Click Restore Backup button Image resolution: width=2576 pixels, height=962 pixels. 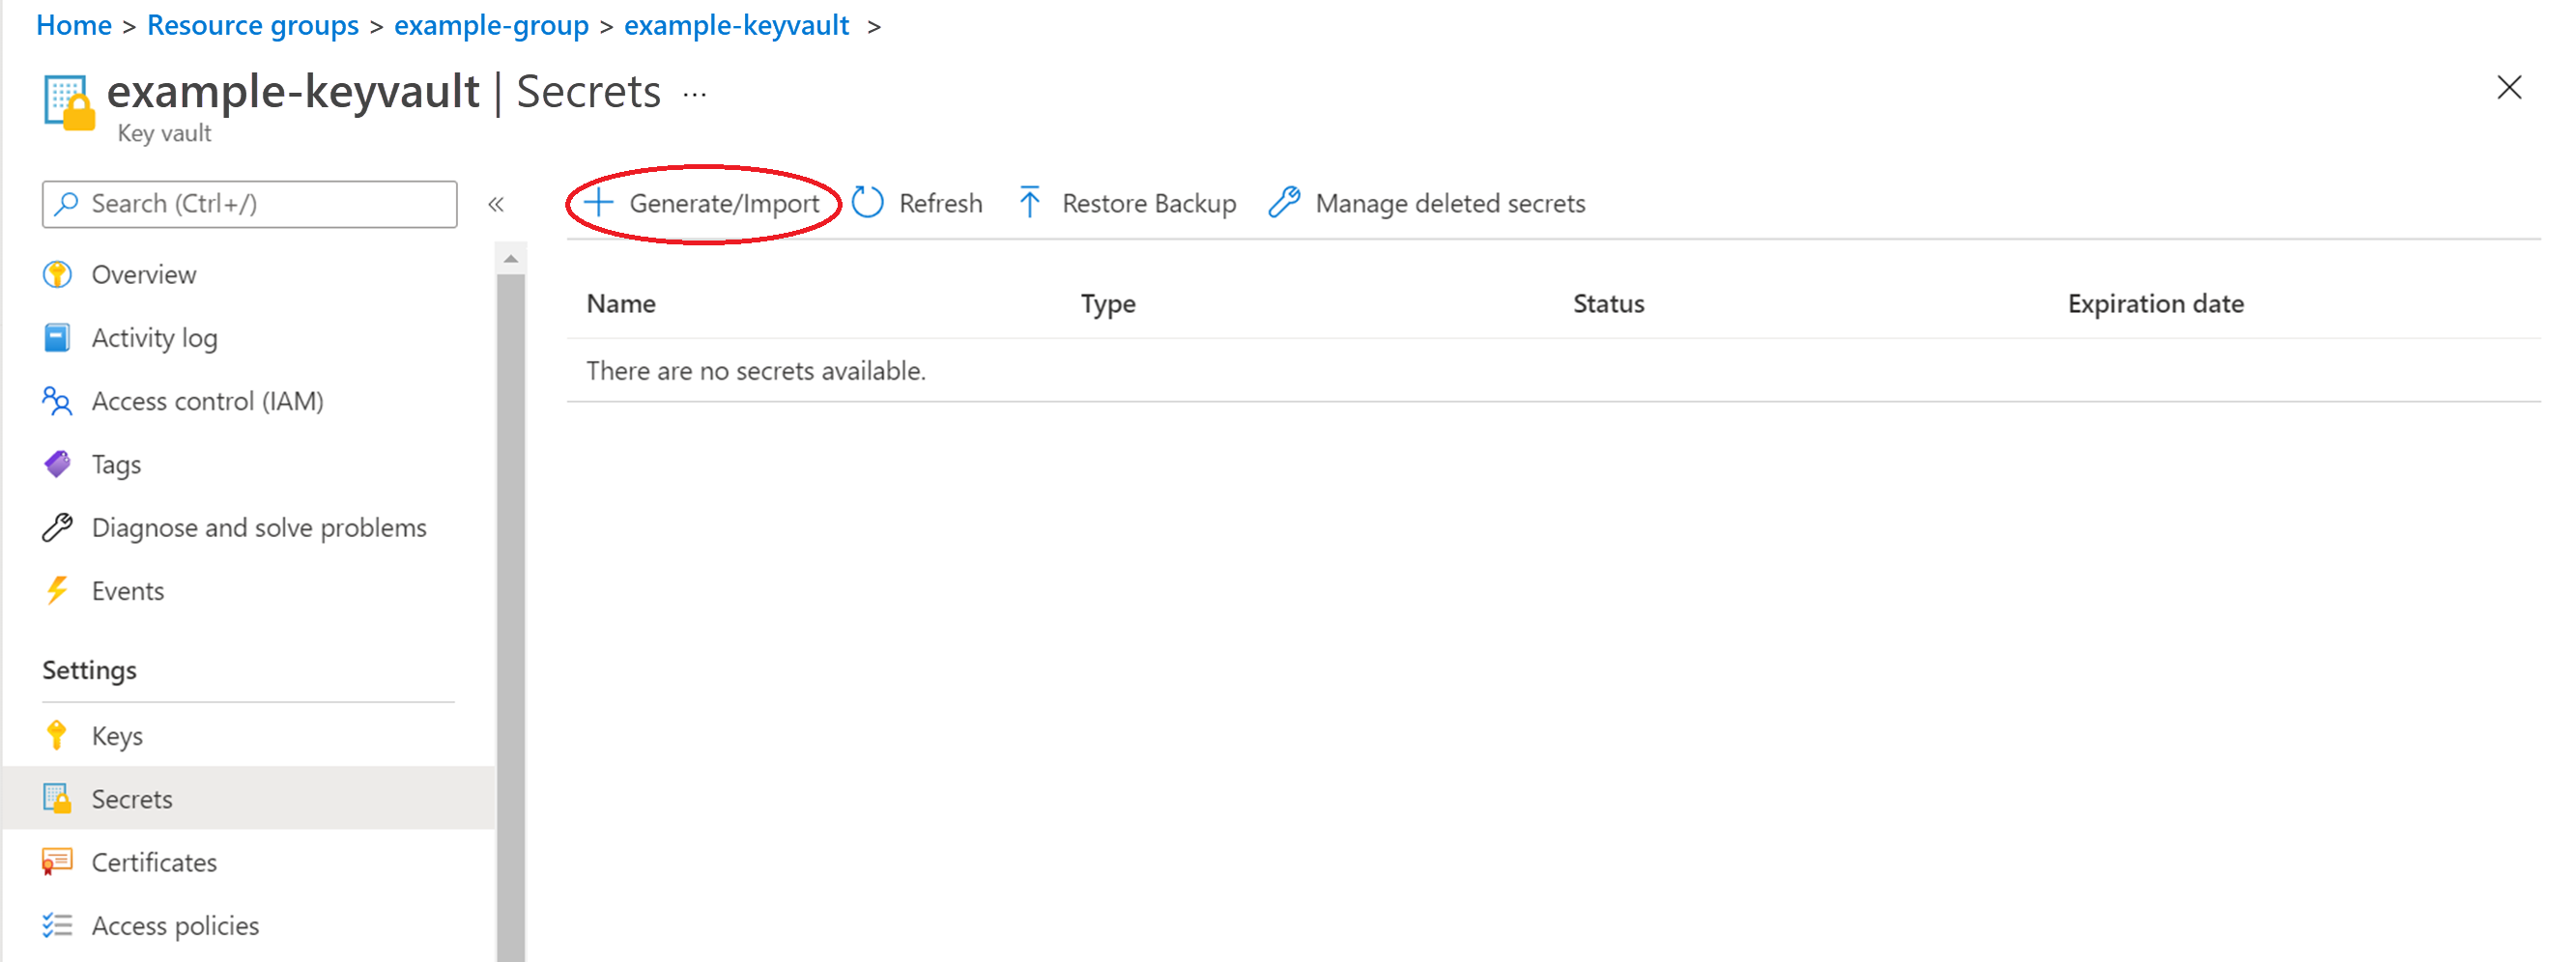click(x=1127, y=203)
